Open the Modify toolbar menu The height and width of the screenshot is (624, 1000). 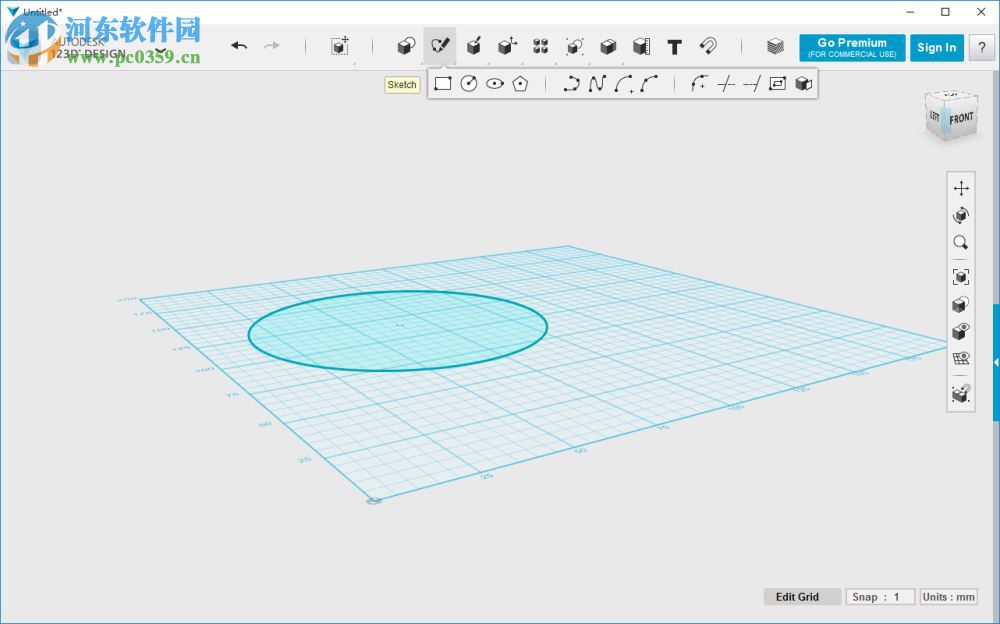(507, 46)
